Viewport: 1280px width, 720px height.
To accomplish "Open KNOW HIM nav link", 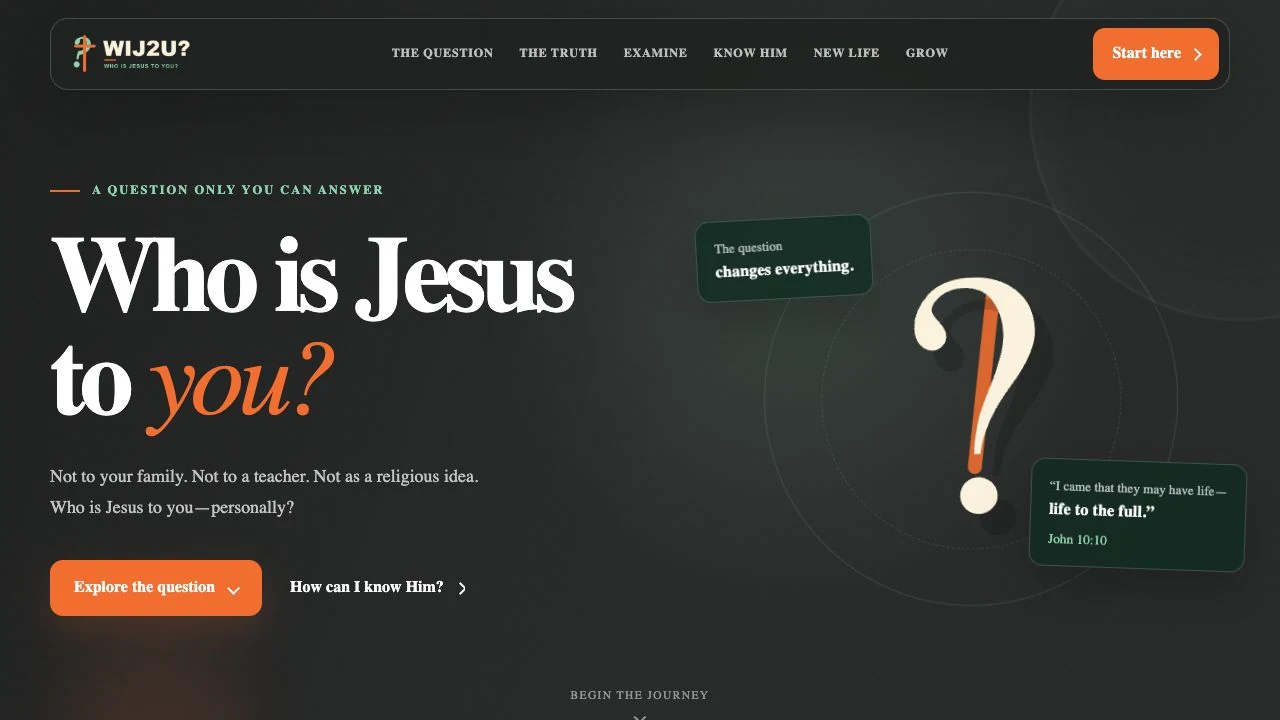I will [750, 53].
